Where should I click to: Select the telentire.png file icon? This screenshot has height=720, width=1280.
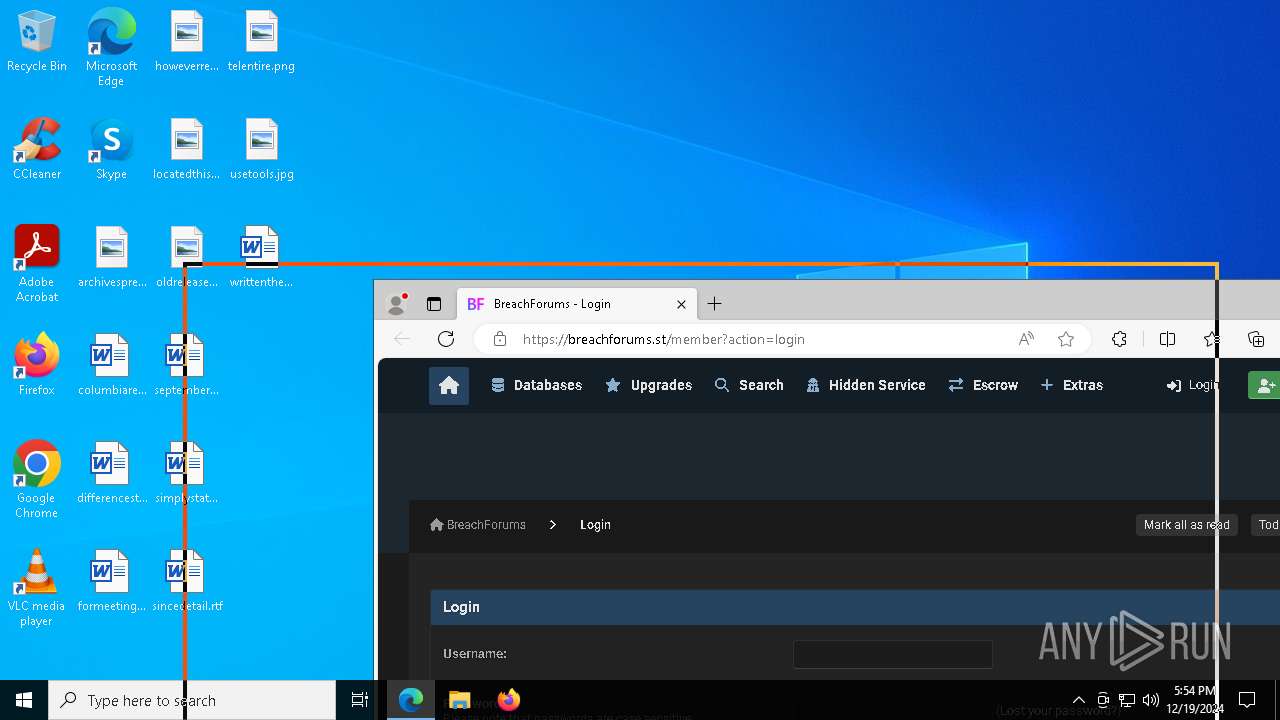click(x=261, y=41)
